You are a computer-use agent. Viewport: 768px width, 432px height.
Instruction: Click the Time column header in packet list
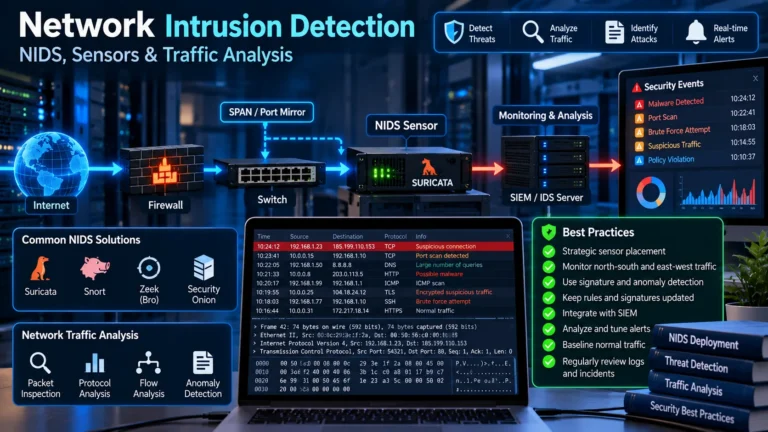pos(264,237)
